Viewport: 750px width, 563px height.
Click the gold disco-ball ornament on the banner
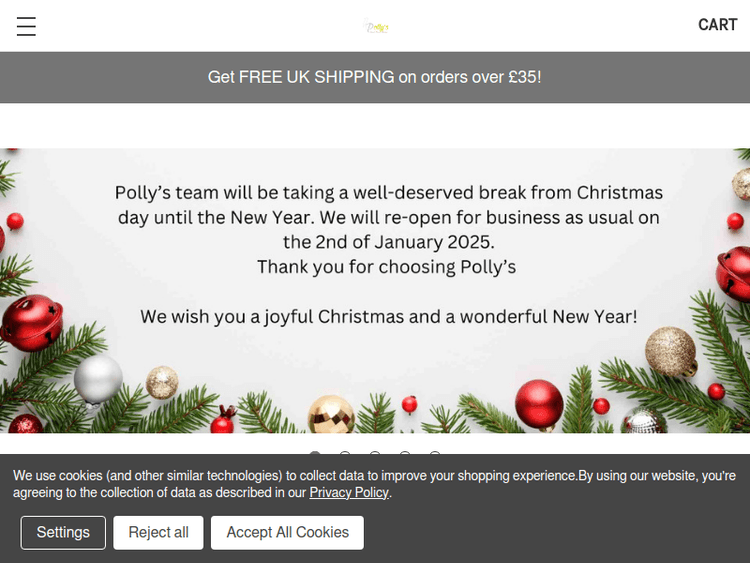(330, 413)
